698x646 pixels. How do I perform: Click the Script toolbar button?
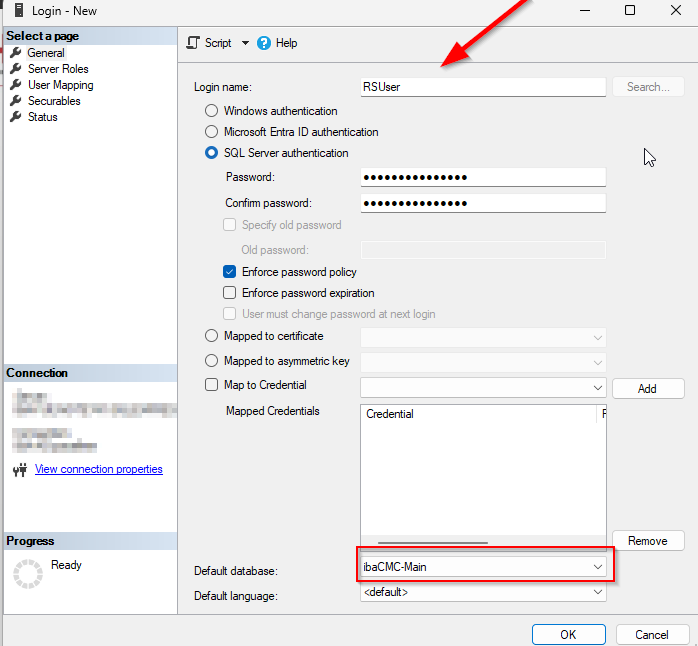(x=209, y=43)
